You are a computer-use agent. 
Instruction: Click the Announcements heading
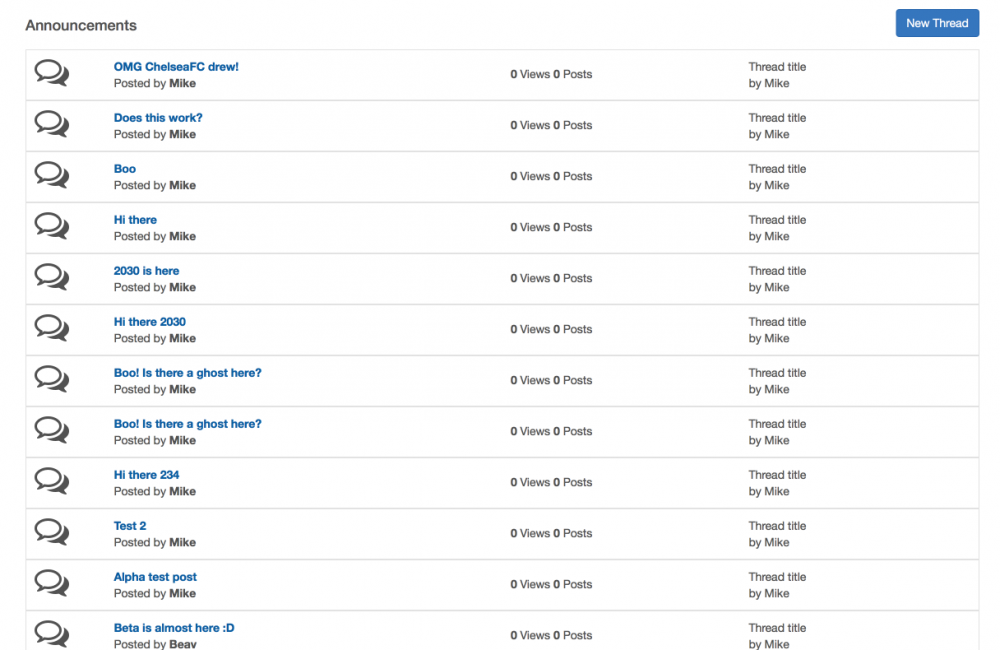coord(81,25)
